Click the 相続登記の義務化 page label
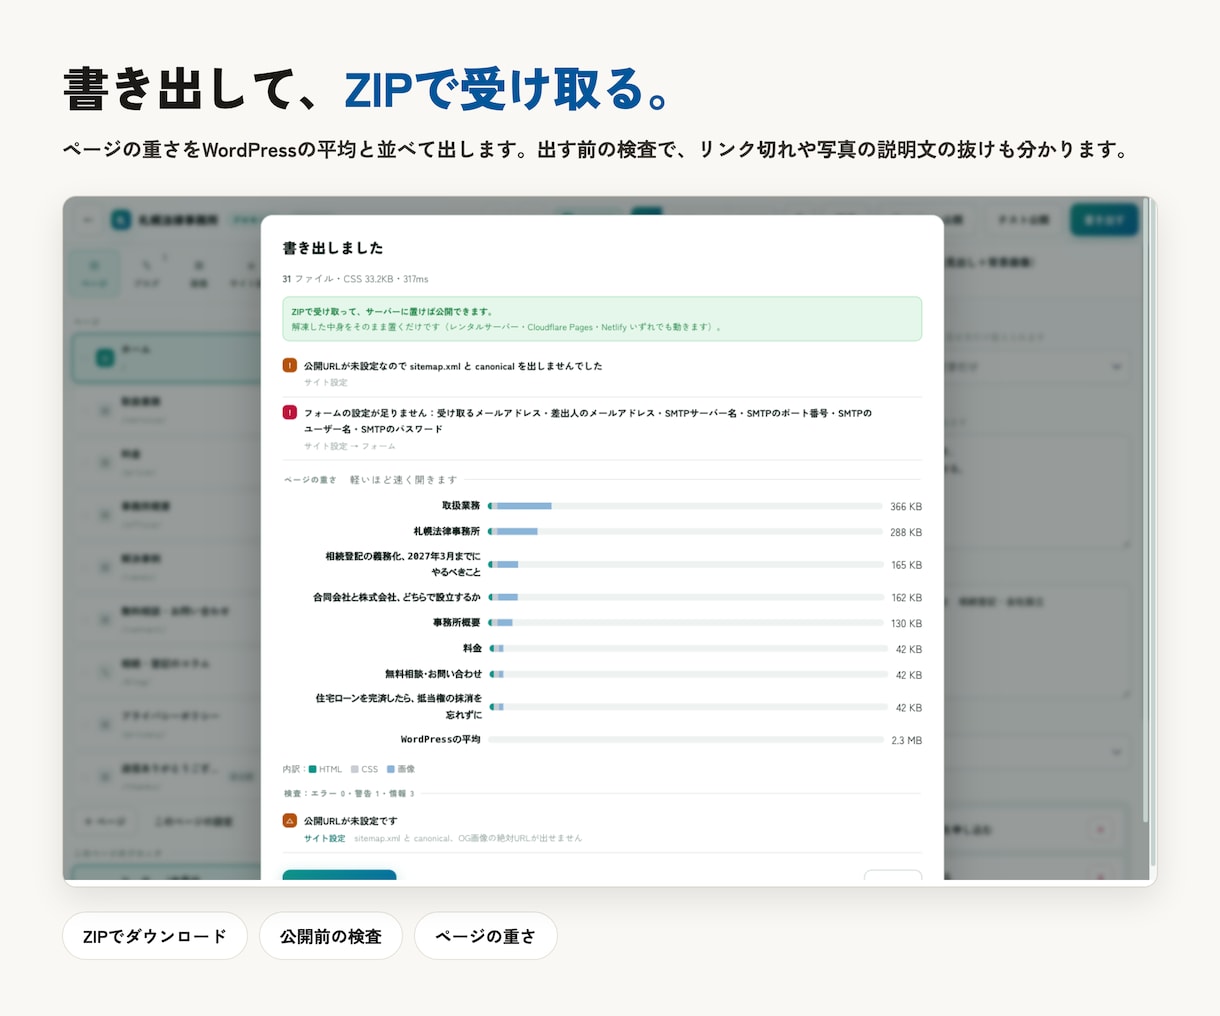This screenshot has height=1016, width=1220. [x=403, y=564]
